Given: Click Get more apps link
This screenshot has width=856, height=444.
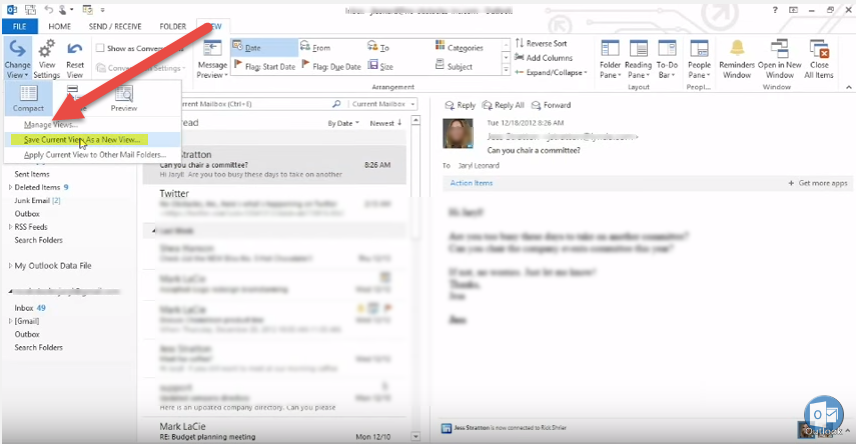Looking at the screenshot, I should coord(818,183).
